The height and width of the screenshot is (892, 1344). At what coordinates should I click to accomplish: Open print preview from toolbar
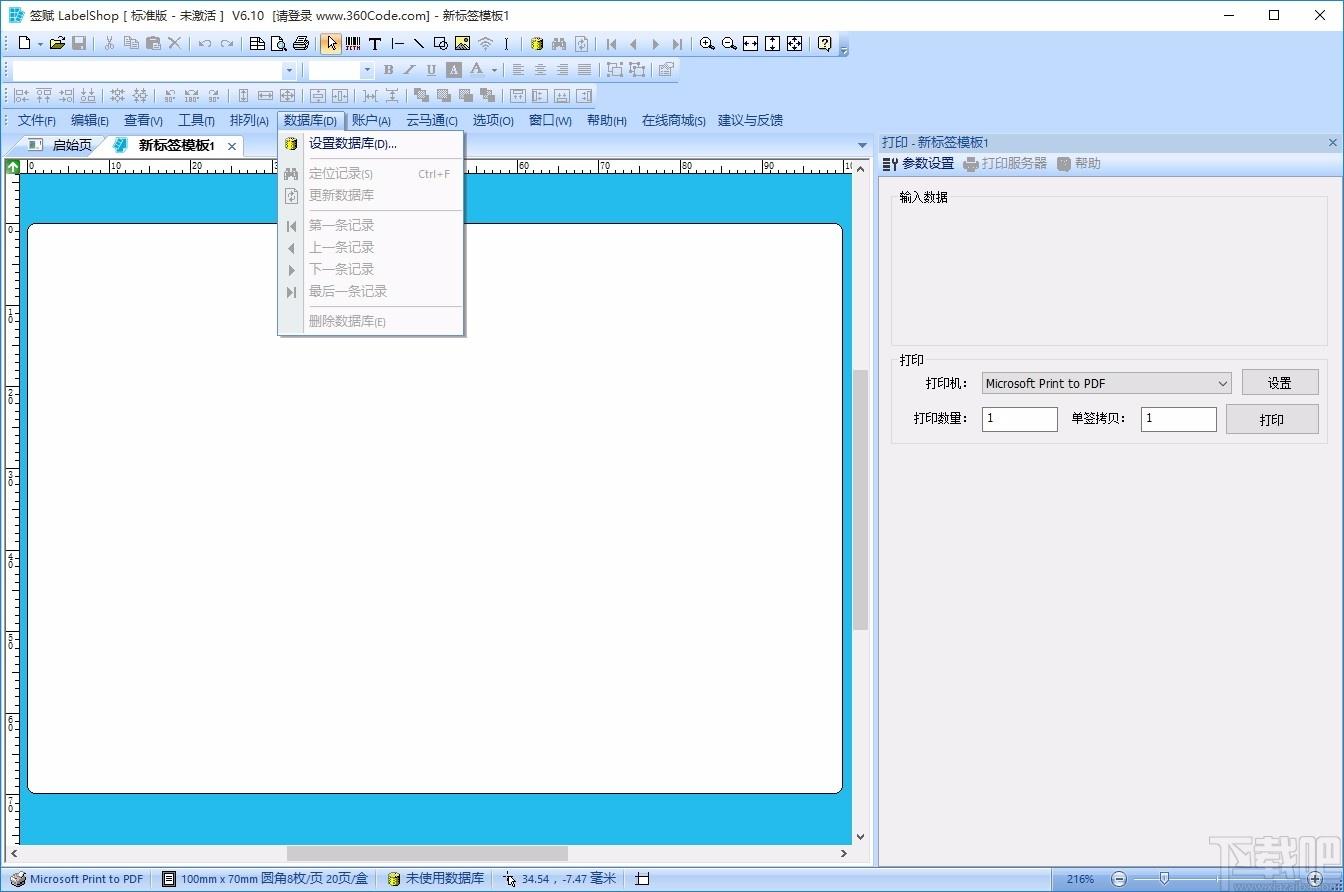tap(278, 43)
